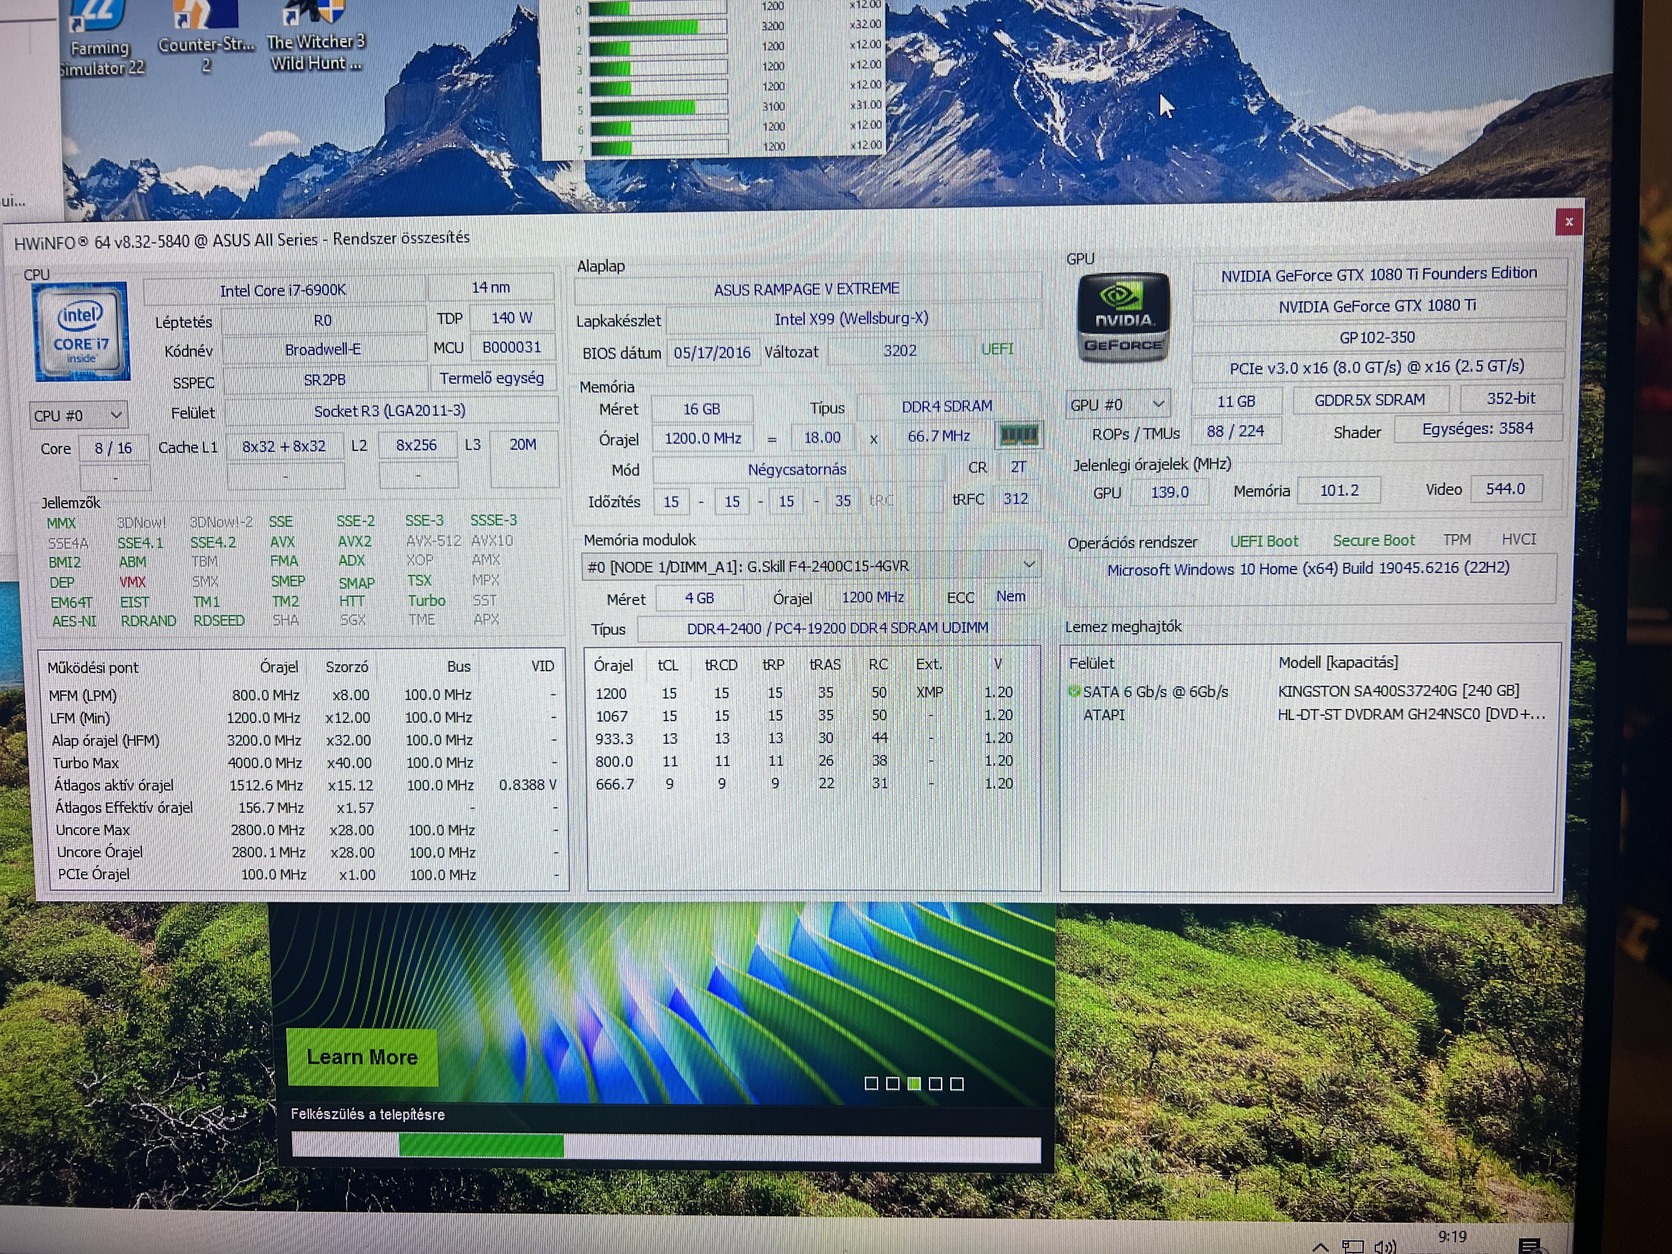
Task: Click the TPM indicator label
Action: click(x=1457, y=539)
